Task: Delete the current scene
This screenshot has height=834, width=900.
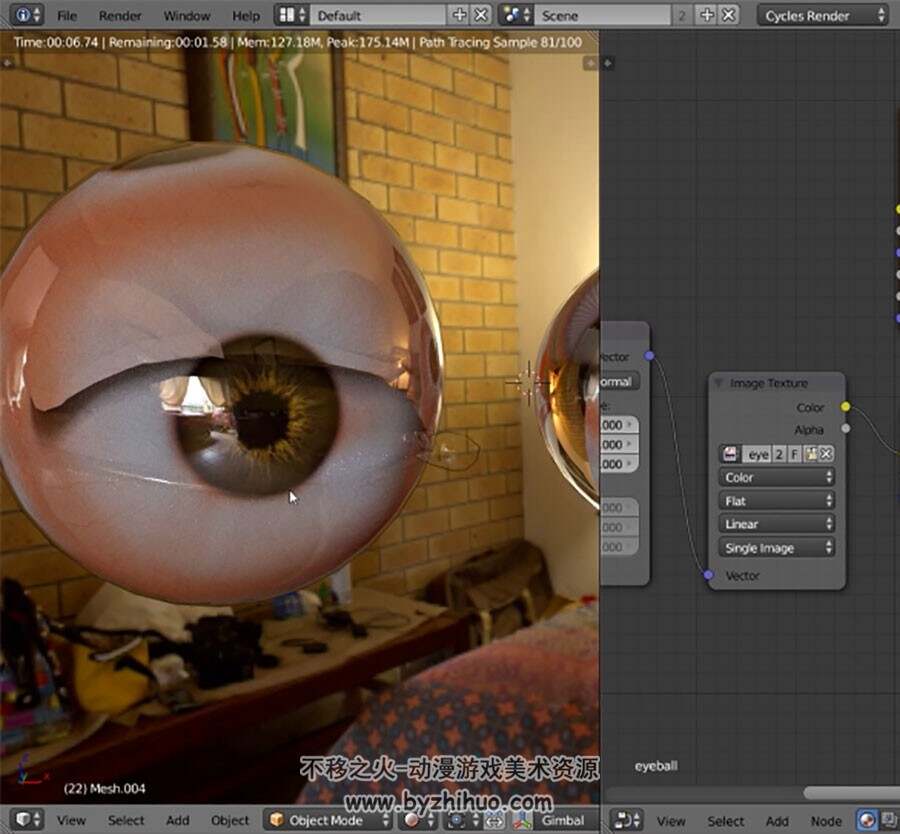Action: pyautogui.click(x=728, y=15)
